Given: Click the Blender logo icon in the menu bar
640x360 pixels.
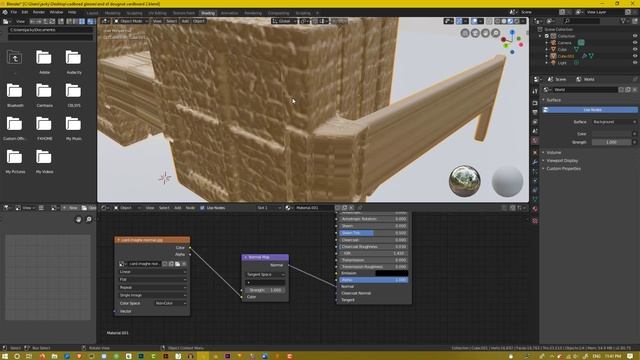Looking at the screenshot, I should (x=5, y=12).
